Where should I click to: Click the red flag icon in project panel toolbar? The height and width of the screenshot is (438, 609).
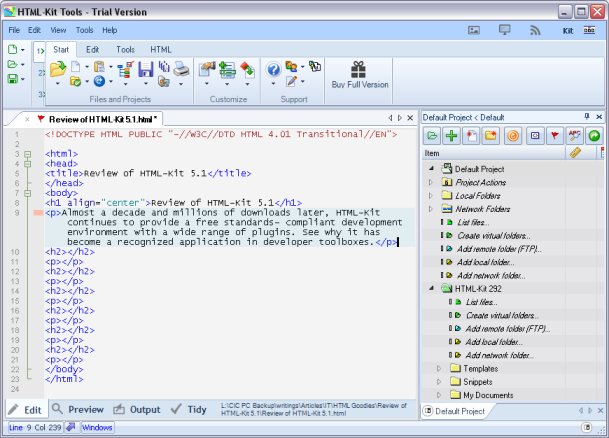[x=555, y=136]
